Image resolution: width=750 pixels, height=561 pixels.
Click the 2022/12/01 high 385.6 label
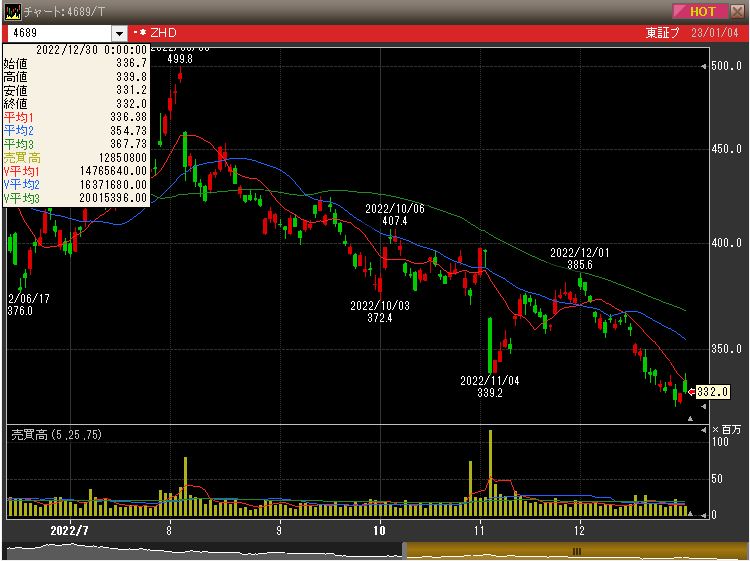579,259
